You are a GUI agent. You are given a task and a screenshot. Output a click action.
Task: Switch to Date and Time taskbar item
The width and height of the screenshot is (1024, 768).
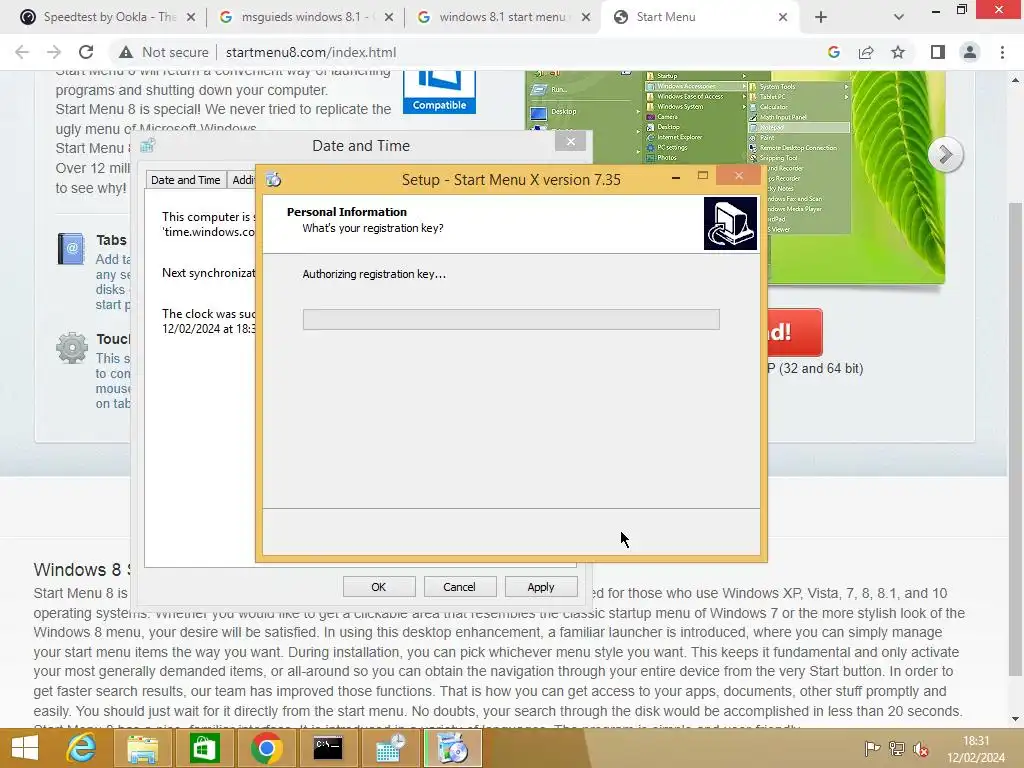click(390, 748)
